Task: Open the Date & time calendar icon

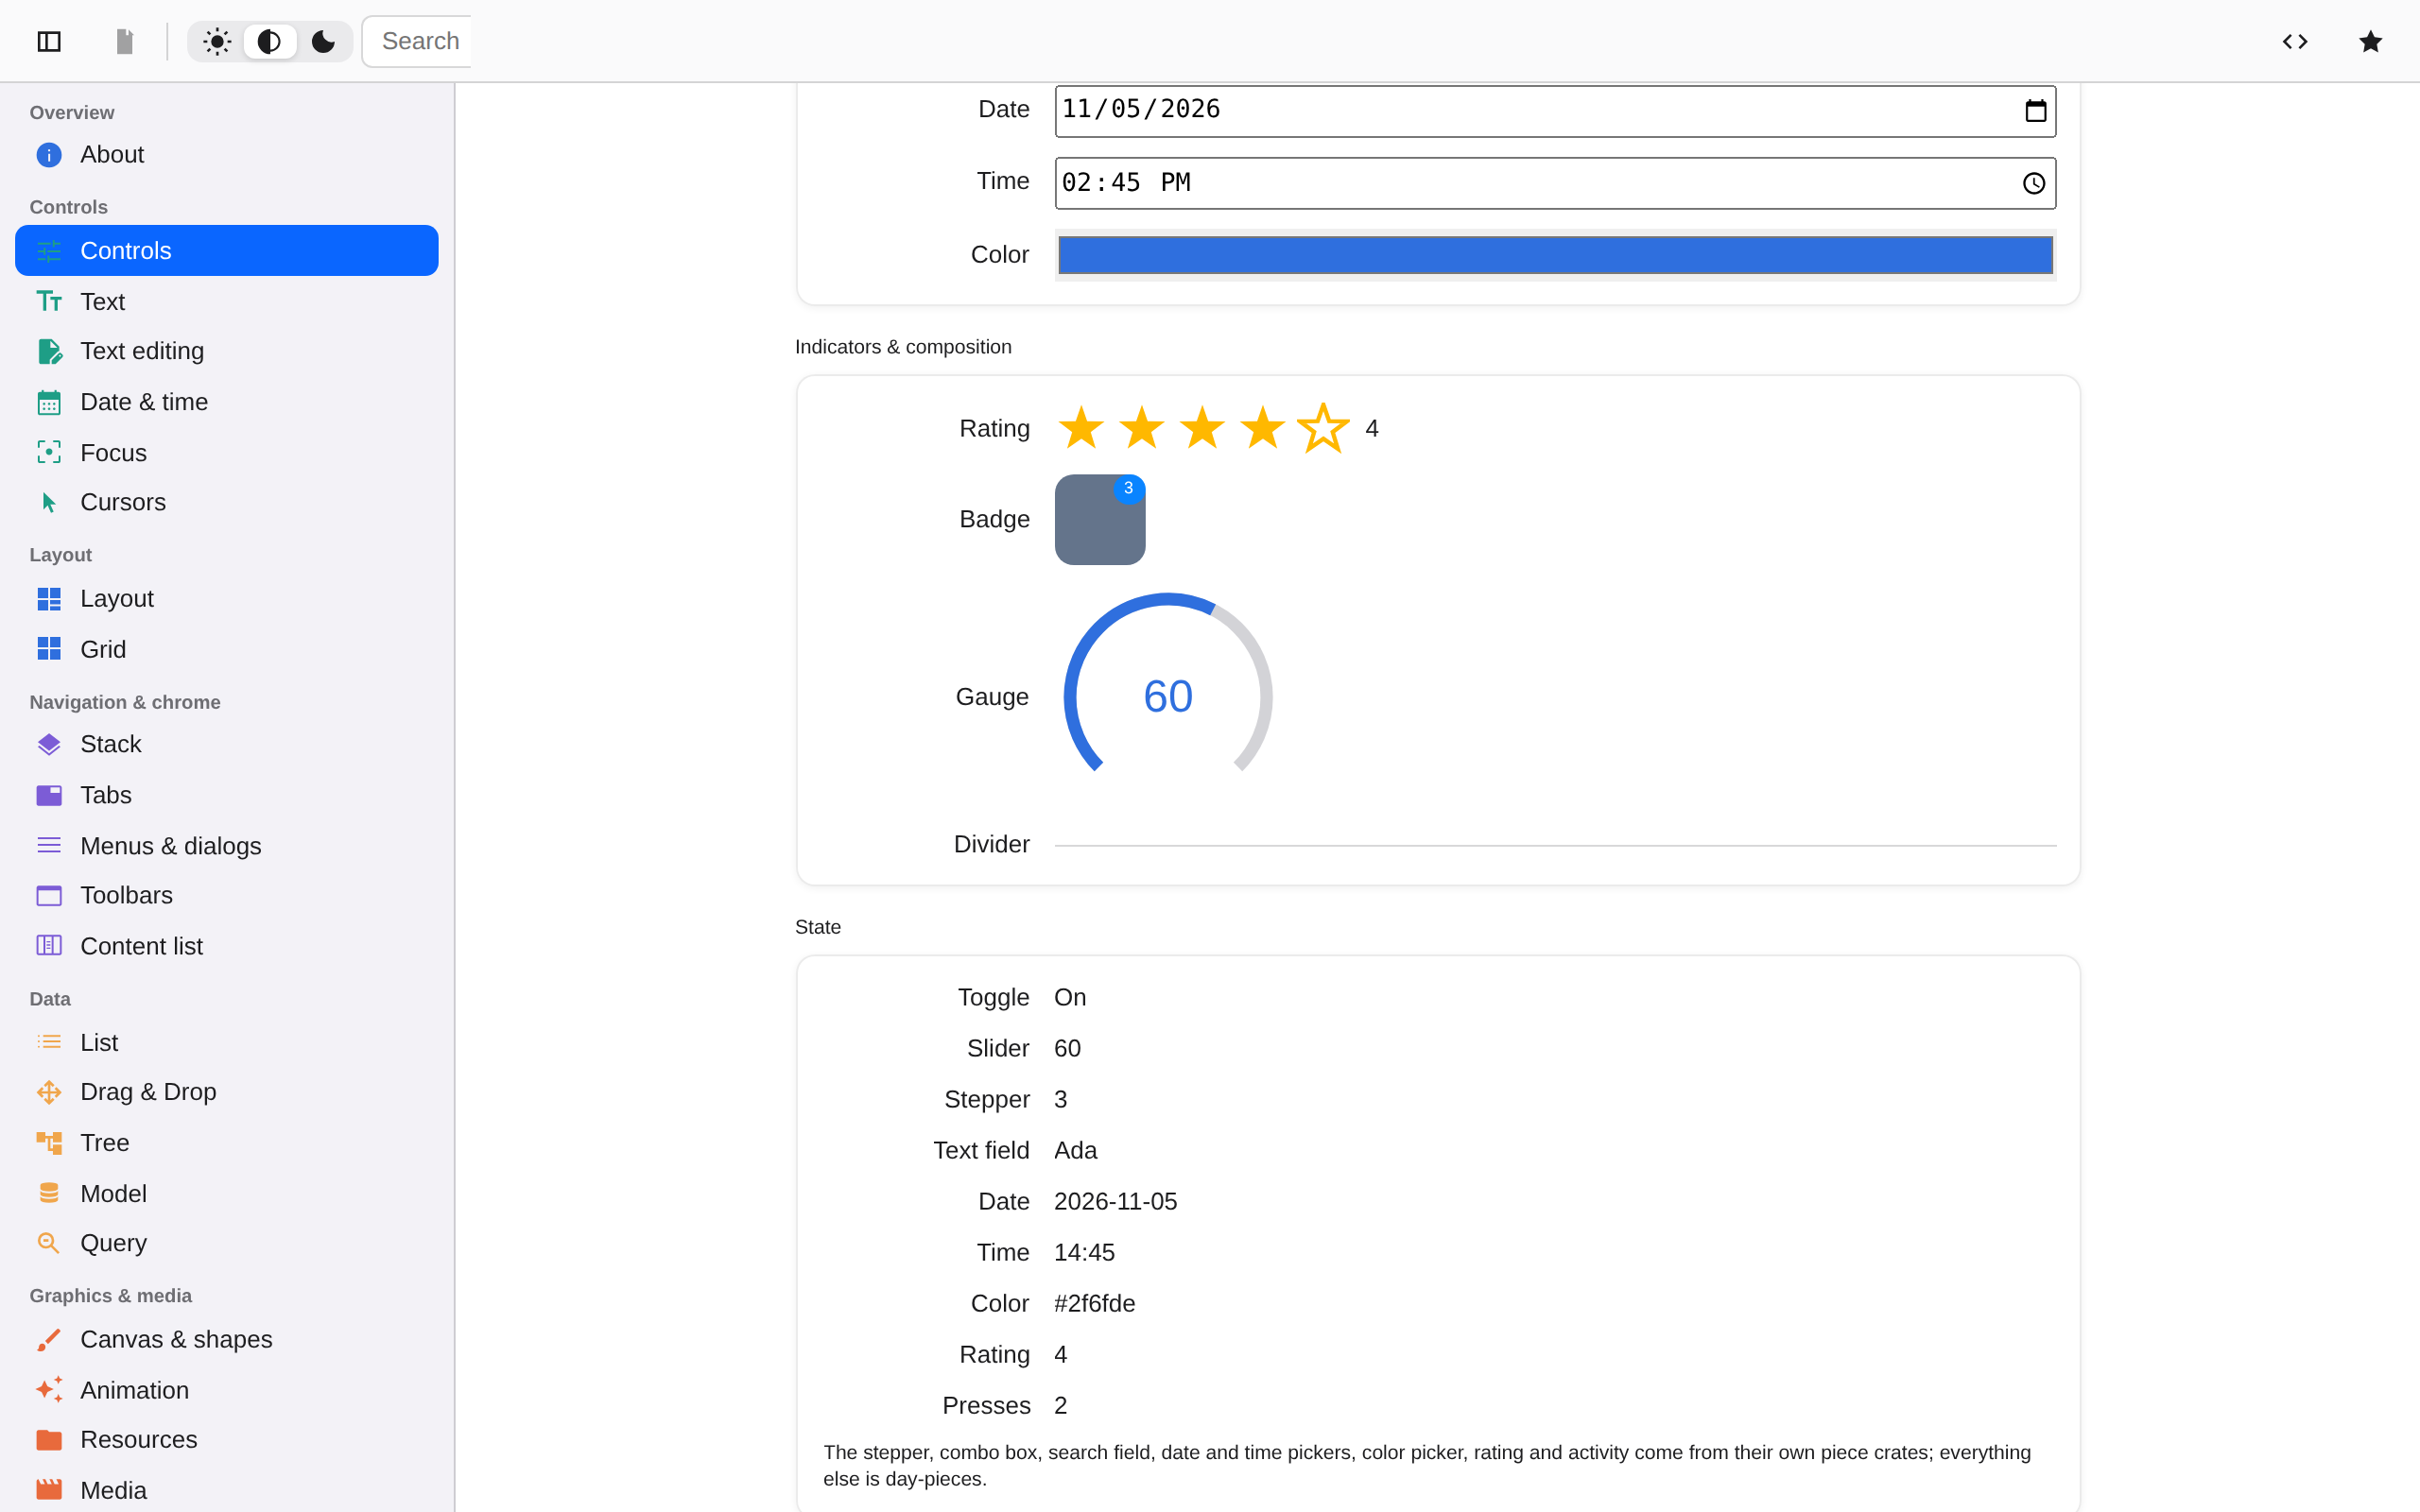Action: 49,402
